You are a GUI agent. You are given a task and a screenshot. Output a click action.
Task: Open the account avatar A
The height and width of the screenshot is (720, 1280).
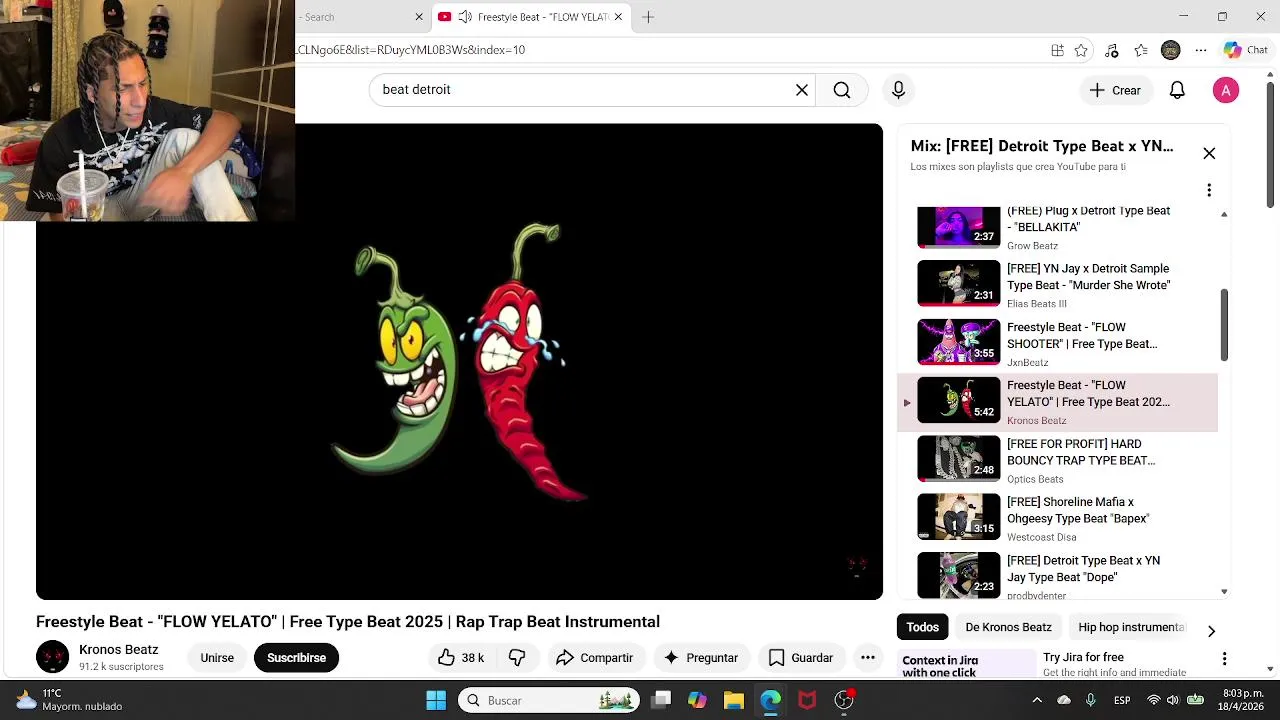1226,90
